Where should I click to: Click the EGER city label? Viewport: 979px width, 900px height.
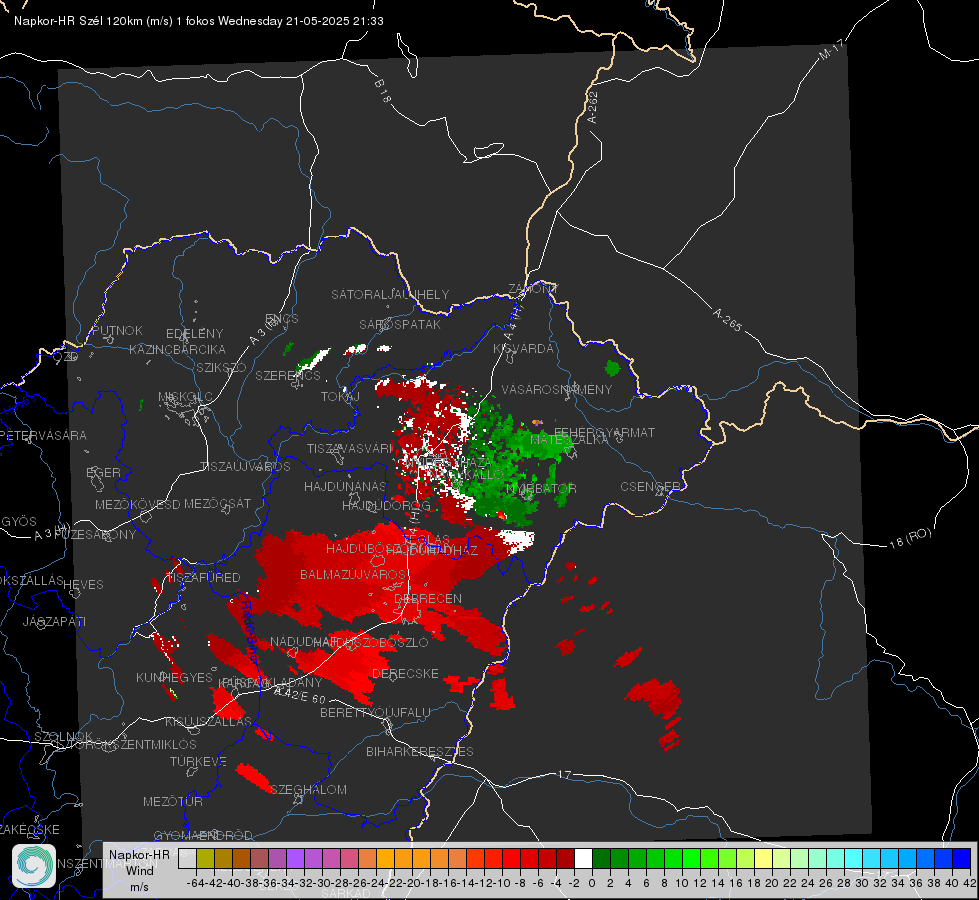tap(104, 472)
